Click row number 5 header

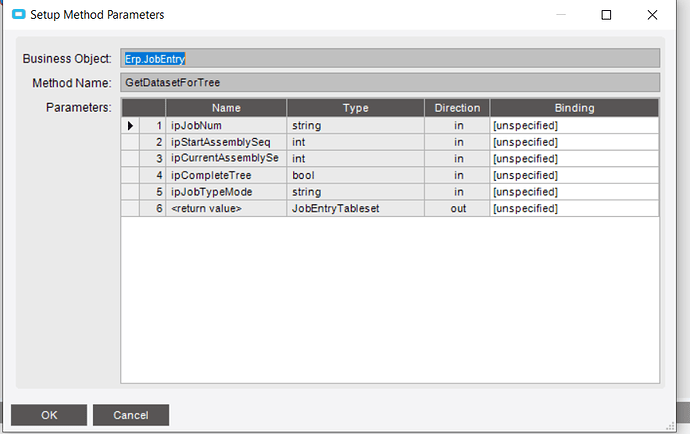153,192
